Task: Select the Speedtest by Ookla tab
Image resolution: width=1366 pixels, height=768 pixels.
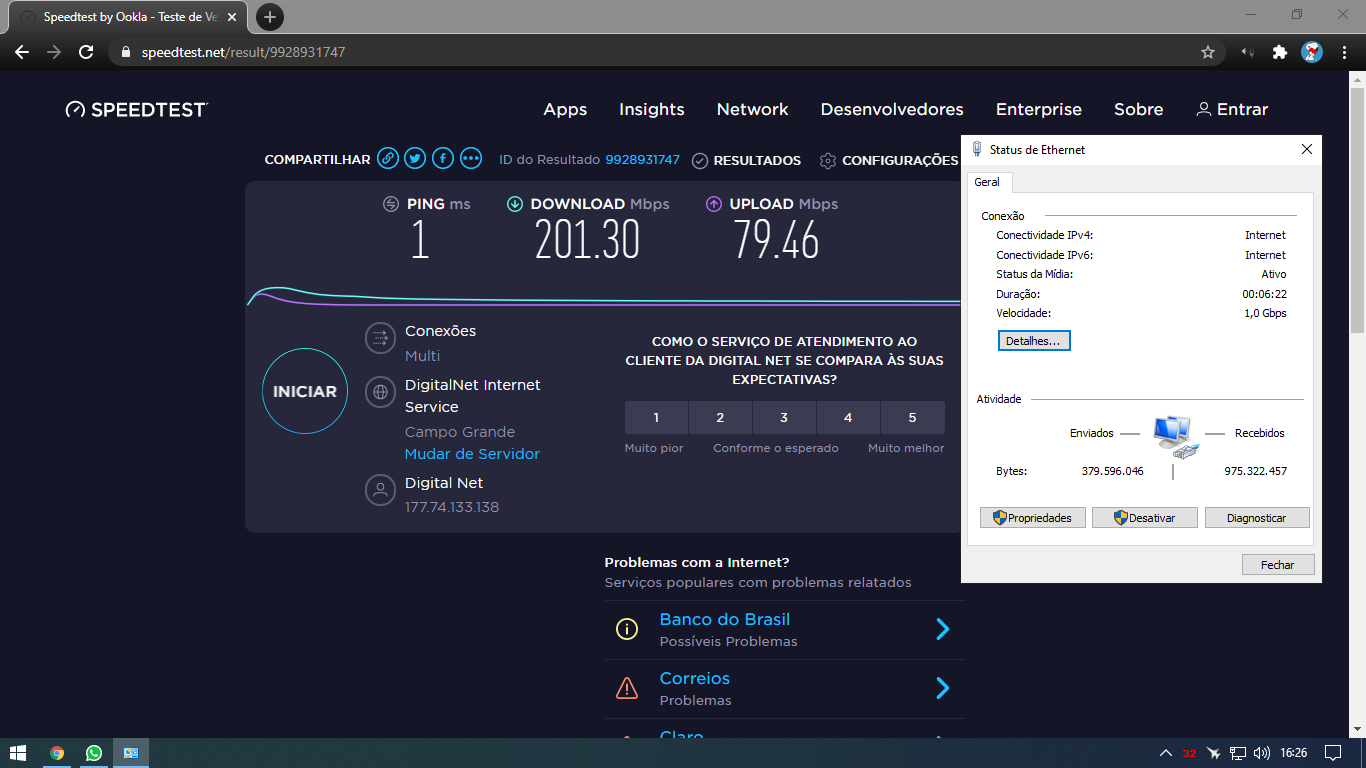Action: pos(127,17)
